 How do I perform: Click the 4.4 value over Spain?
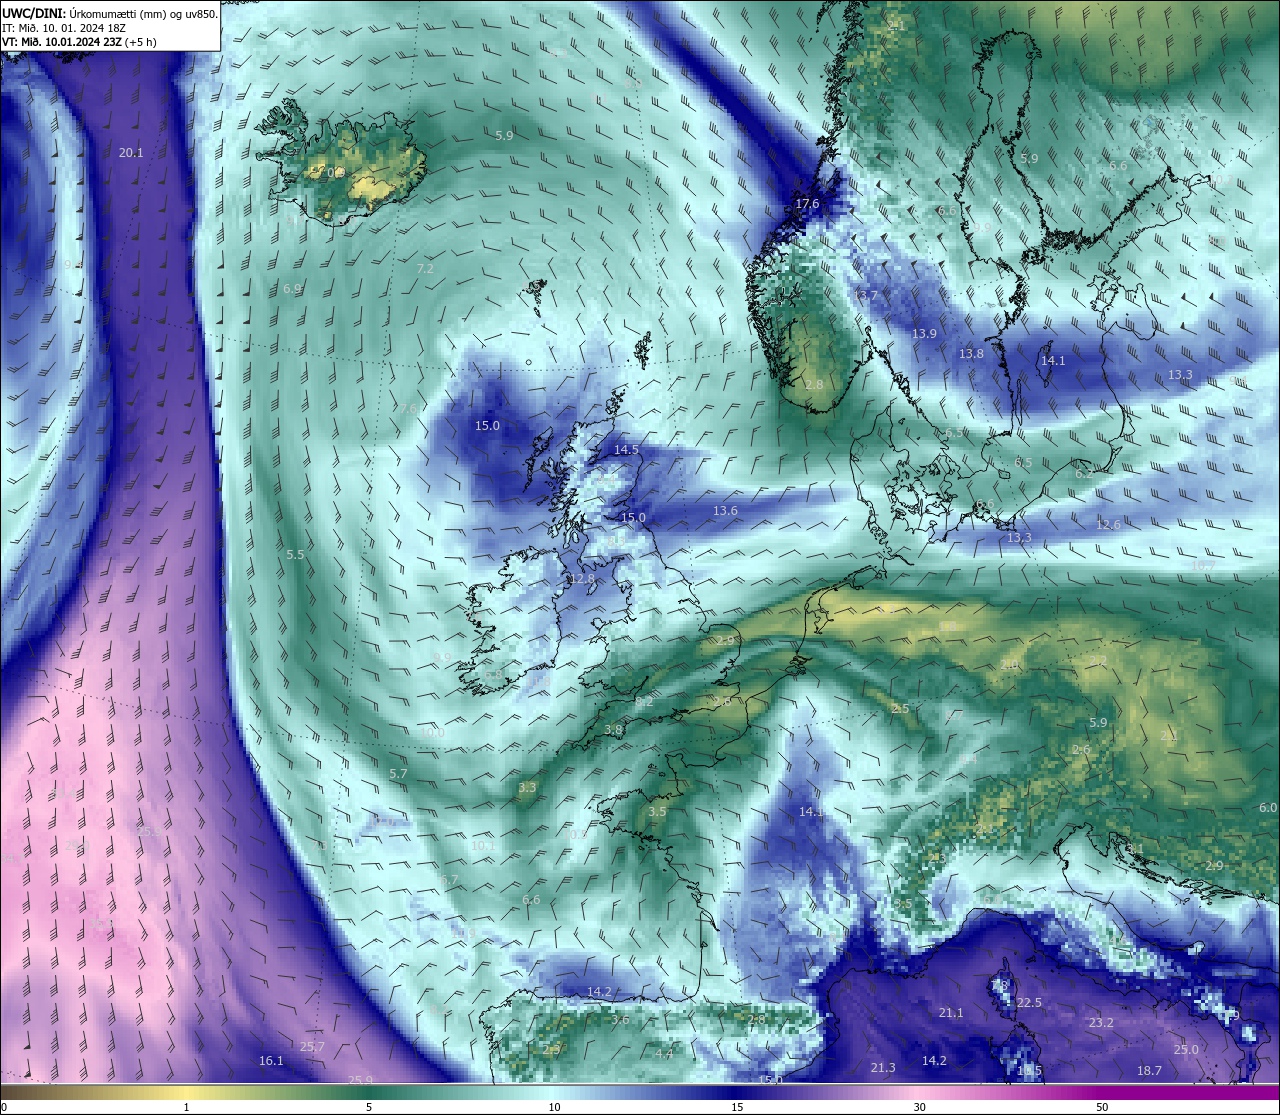[x=664, y=1054]
